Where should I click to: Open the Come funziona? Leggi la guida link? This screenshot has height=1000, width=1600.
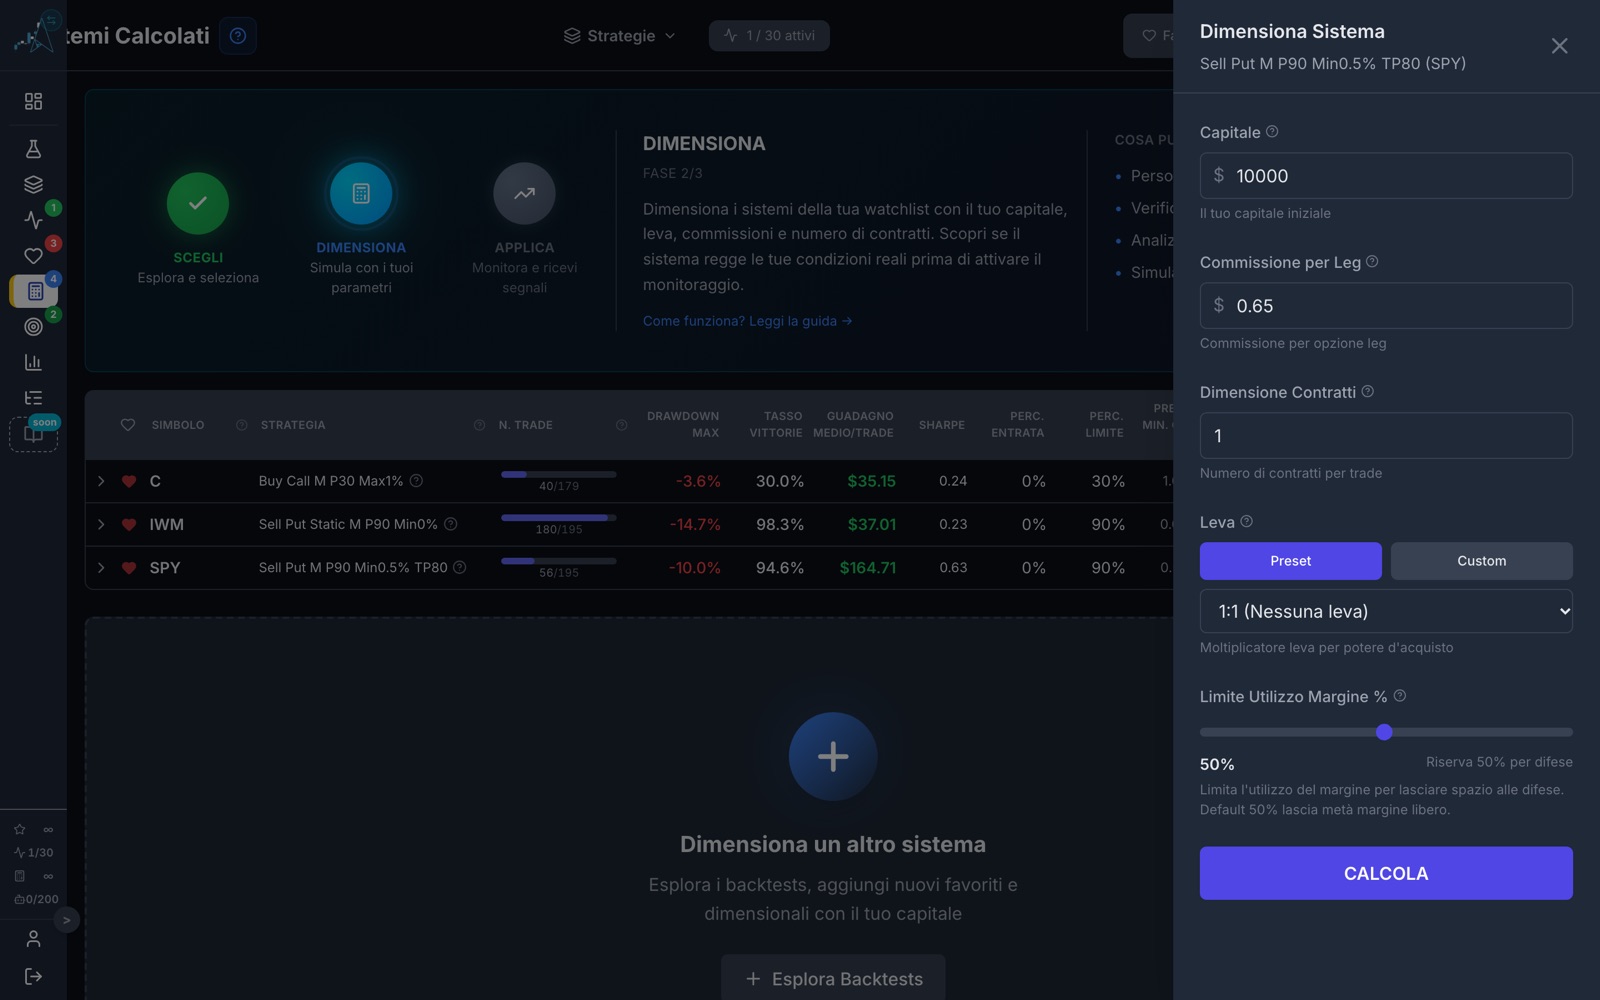[x=747, y=321]
